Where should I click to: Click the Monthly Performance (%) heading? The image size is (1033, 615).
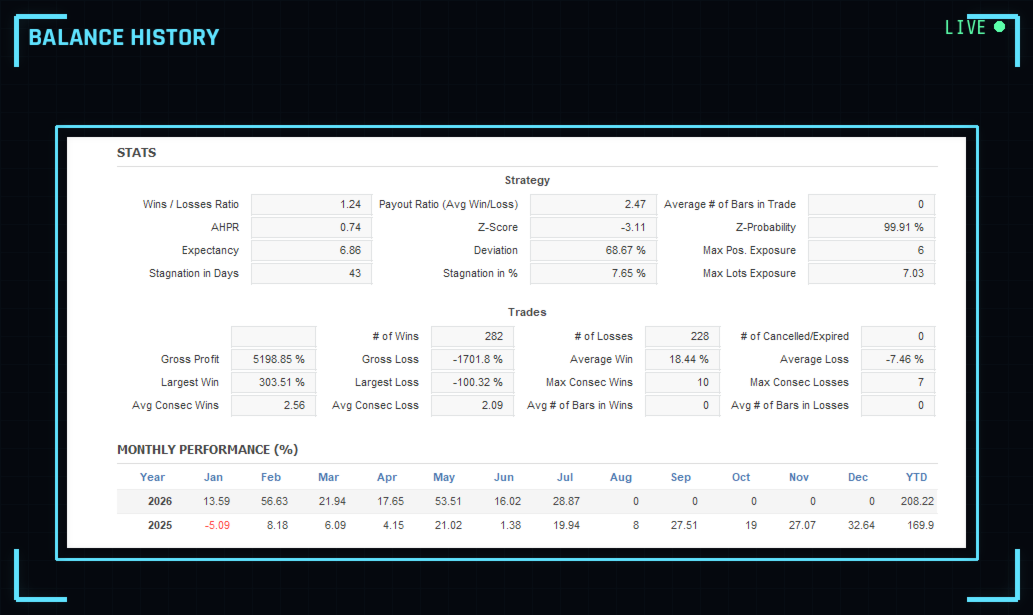[208, 450]
